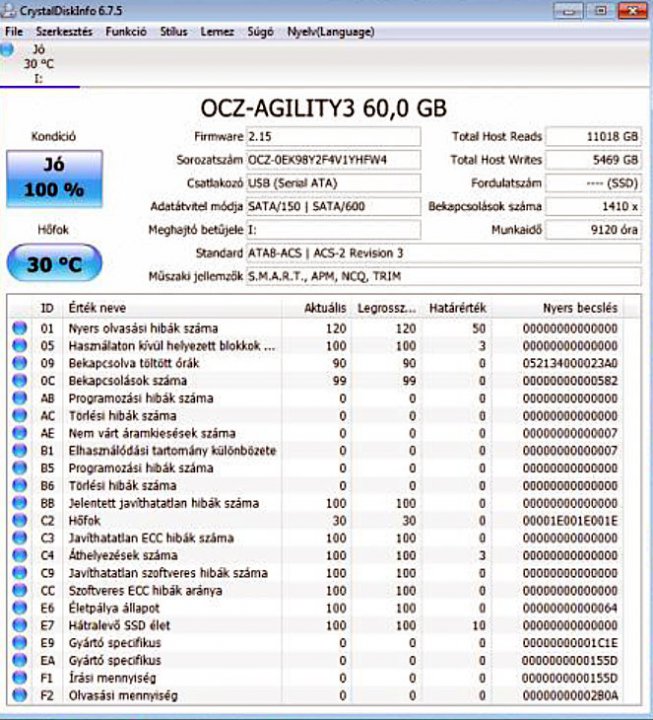Click the Total Host Writes 5469 GB value
The height and width of the screenshot is (720, 653).
point(593,160)
